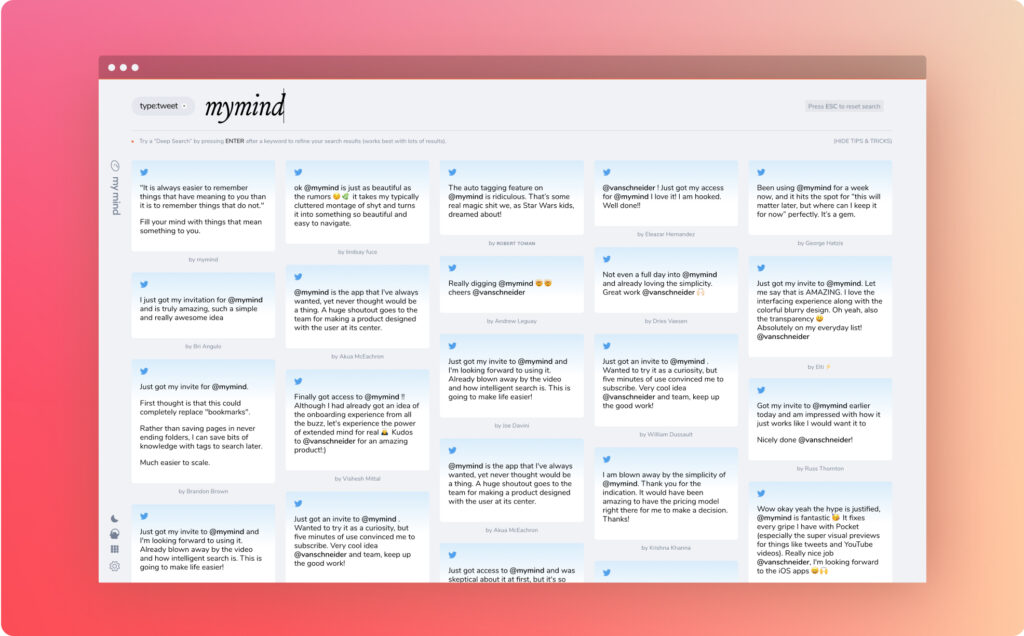1024x636 pixels.
Task: Open settings via the gear icon
Action: tap(115, 566)
